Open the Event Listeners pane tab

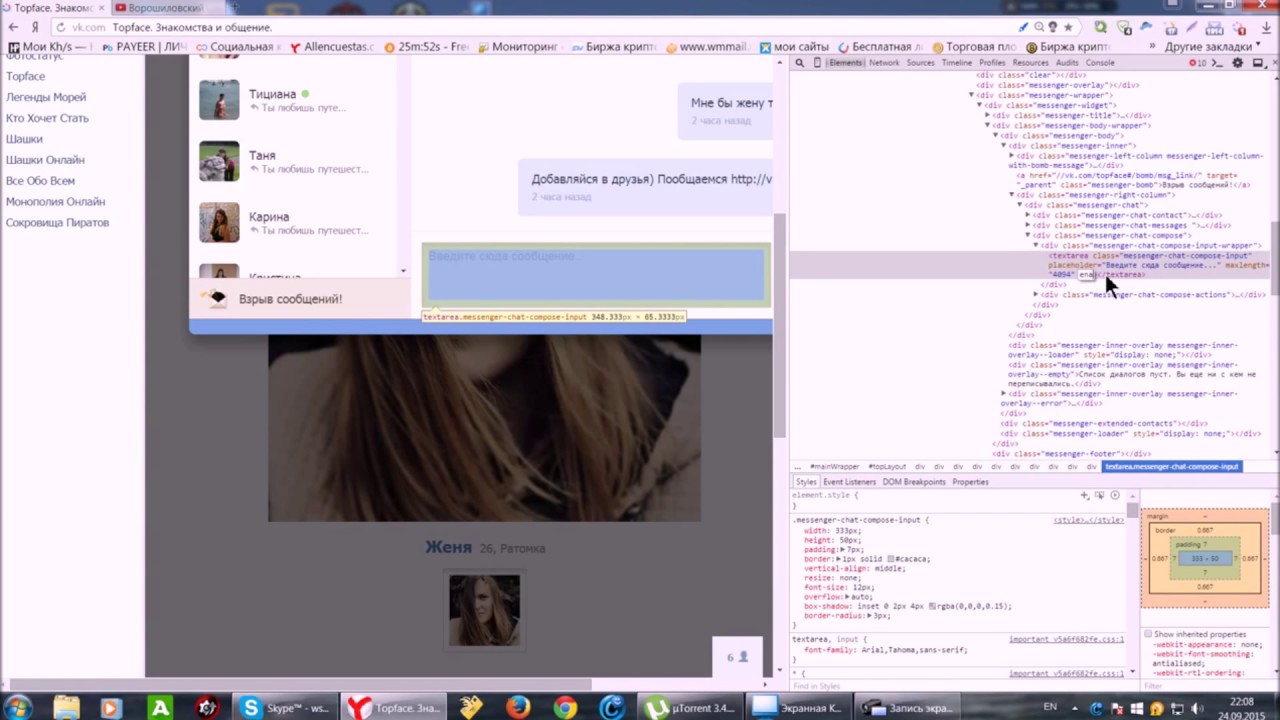(x=849, y=482)
